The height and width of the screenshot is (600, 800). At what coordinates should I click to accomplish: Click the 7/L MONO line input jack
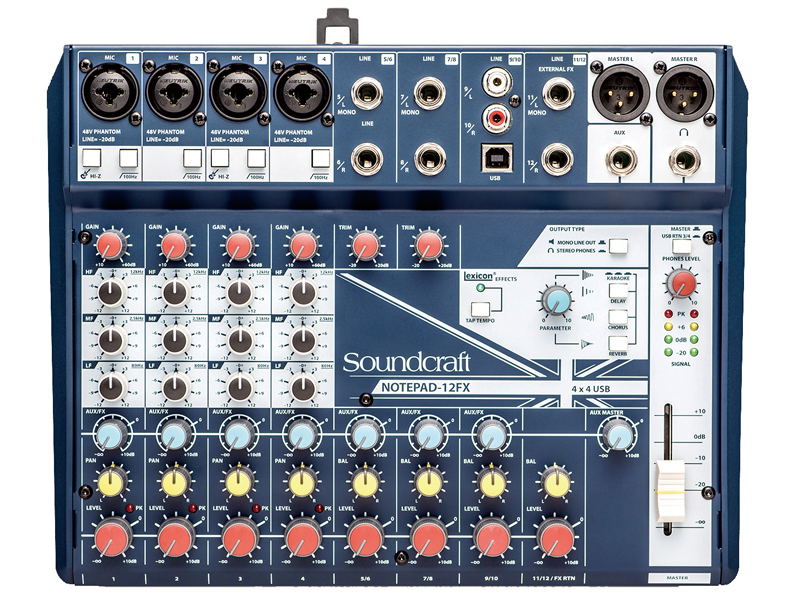coord(430,93)
